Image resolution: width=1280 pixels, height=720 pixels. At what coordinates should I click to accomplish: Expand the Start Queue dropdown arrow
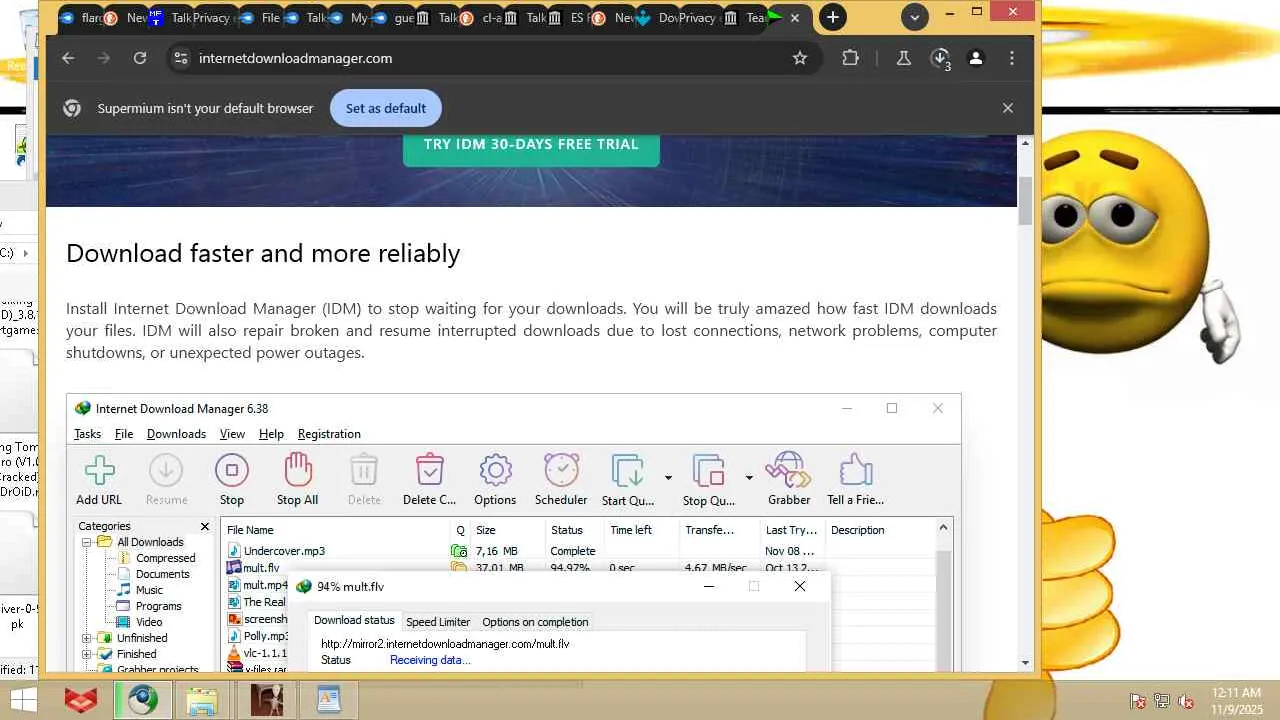[668, 478]
